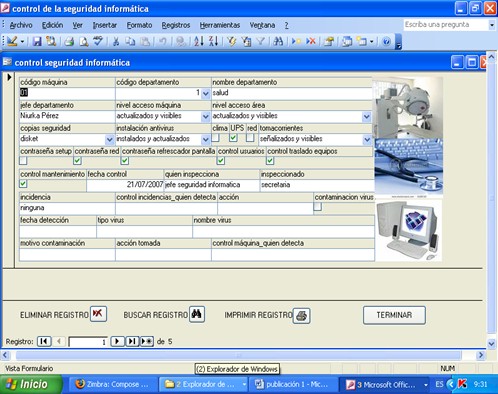The image size is (498, 394).
Task: Click the Inicio start button
Action: 31,384
